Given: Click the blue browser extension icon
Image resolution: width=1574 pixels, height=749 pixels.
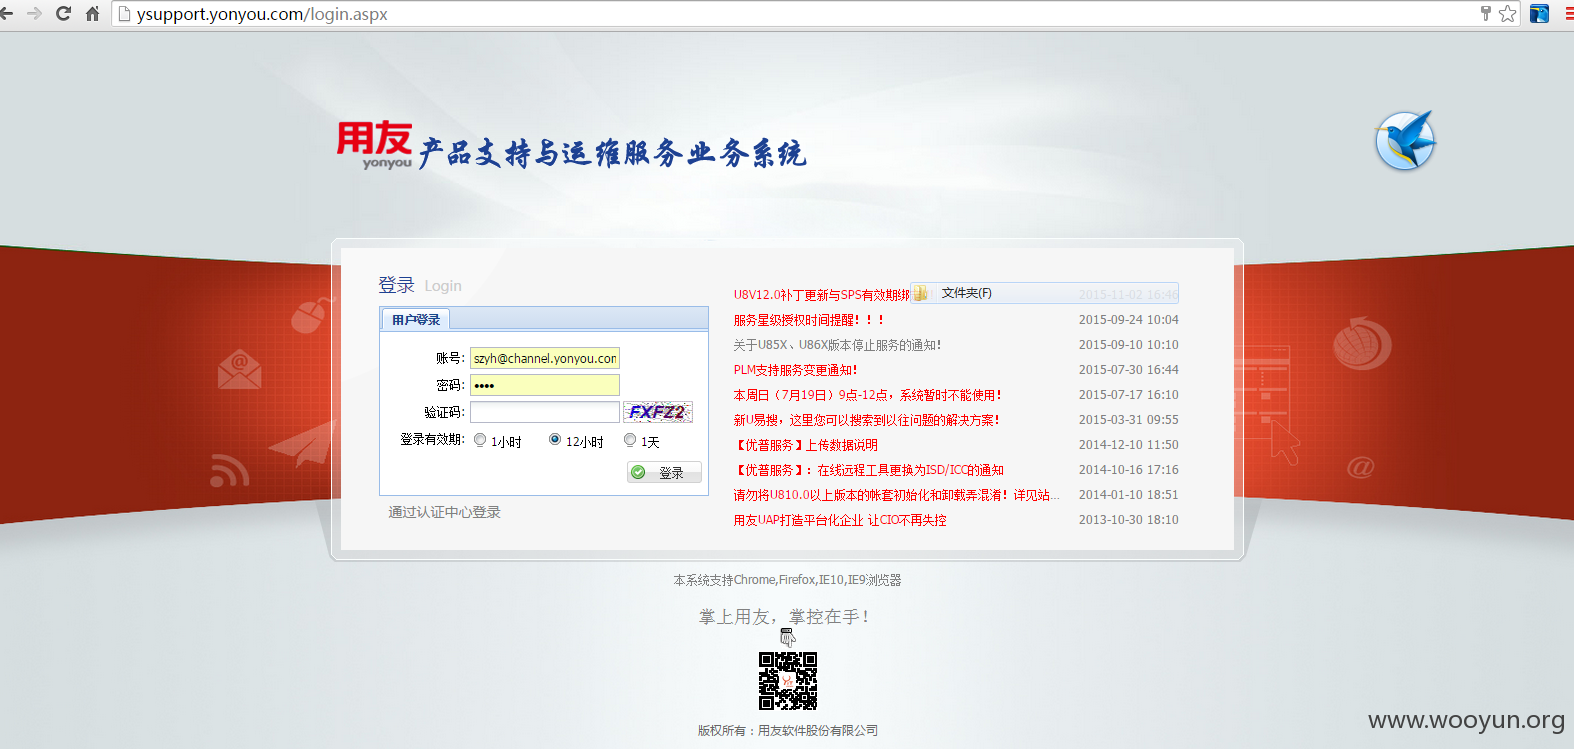Looking at the screenshot, I should (1540, 14).
